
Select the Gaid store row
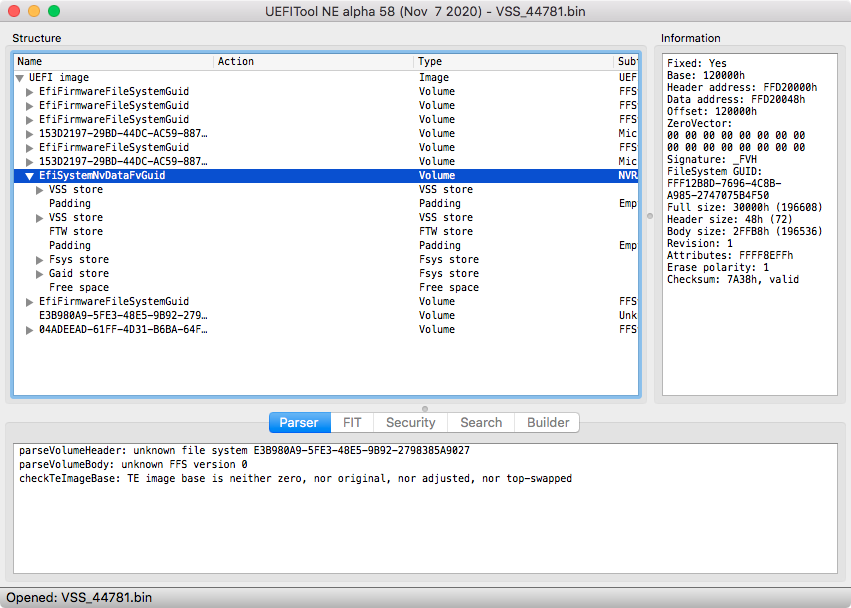tap(326, 274)
